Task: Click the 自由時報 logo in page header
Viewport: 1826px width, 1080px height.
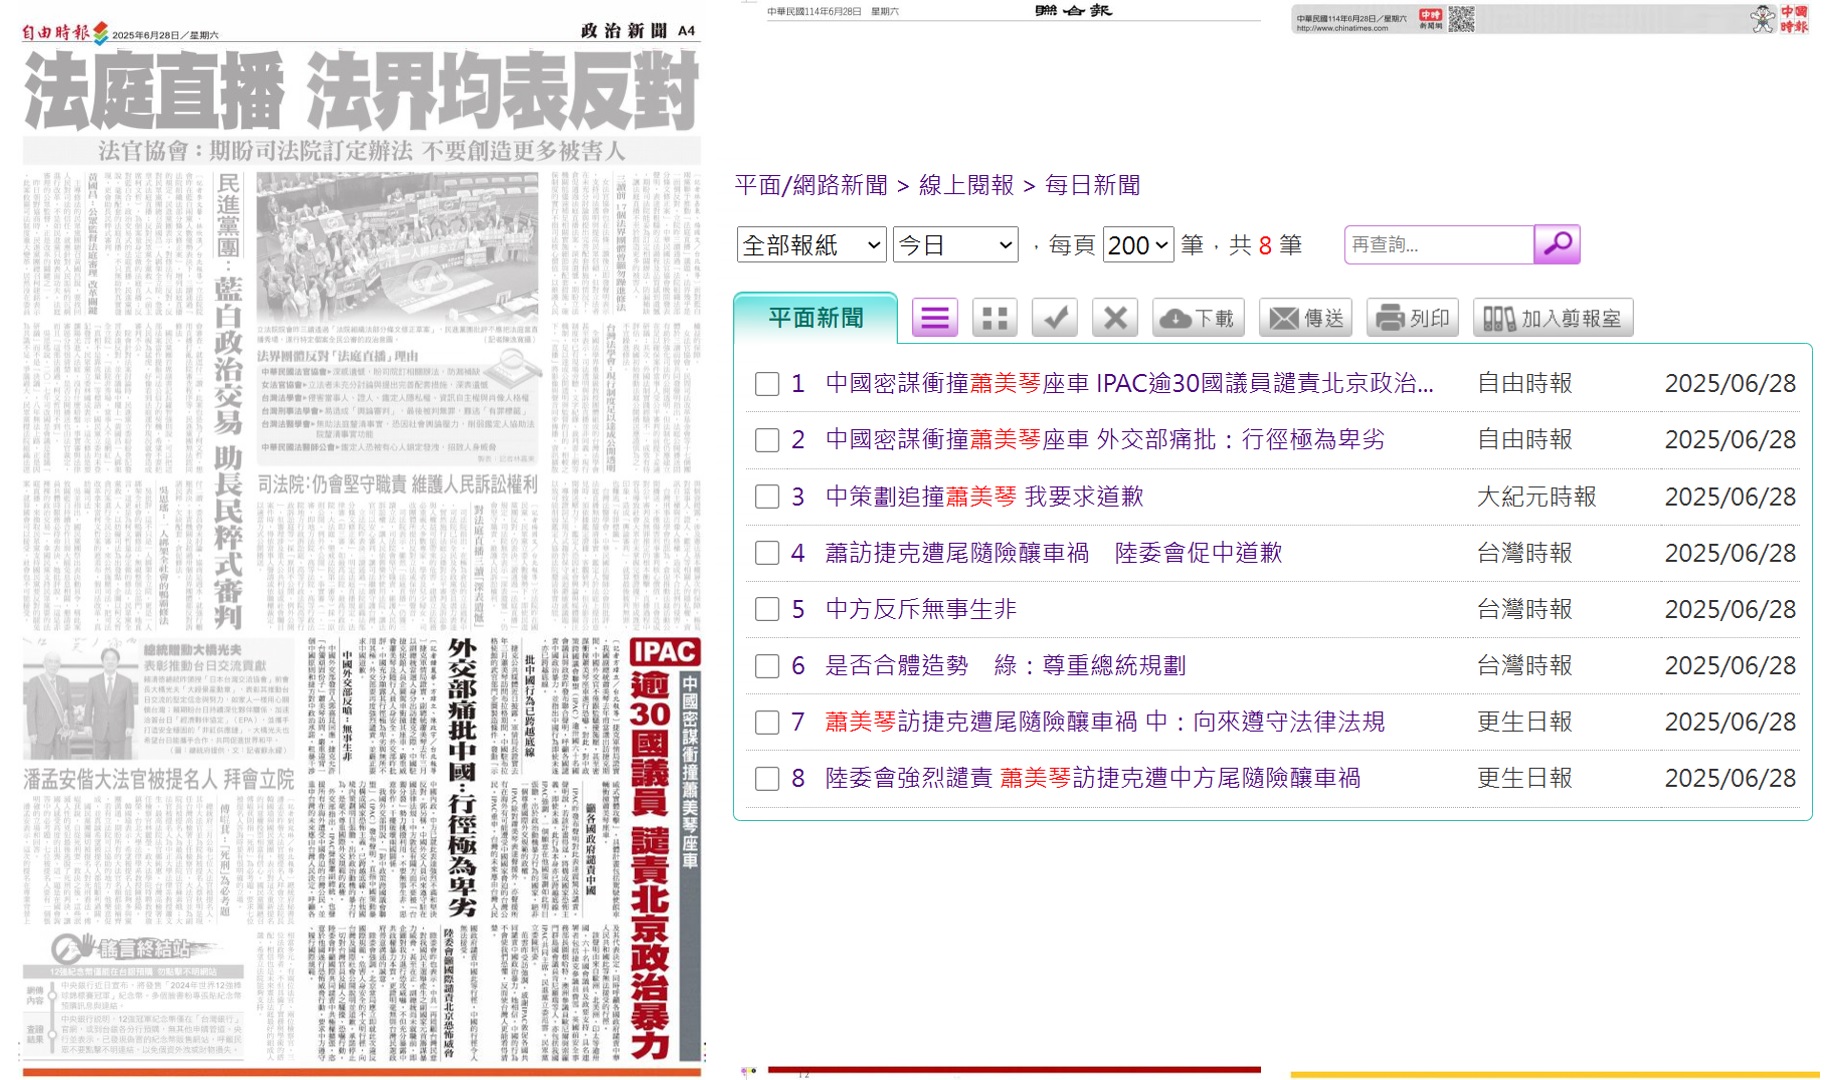Action: [x=65, y=33]
